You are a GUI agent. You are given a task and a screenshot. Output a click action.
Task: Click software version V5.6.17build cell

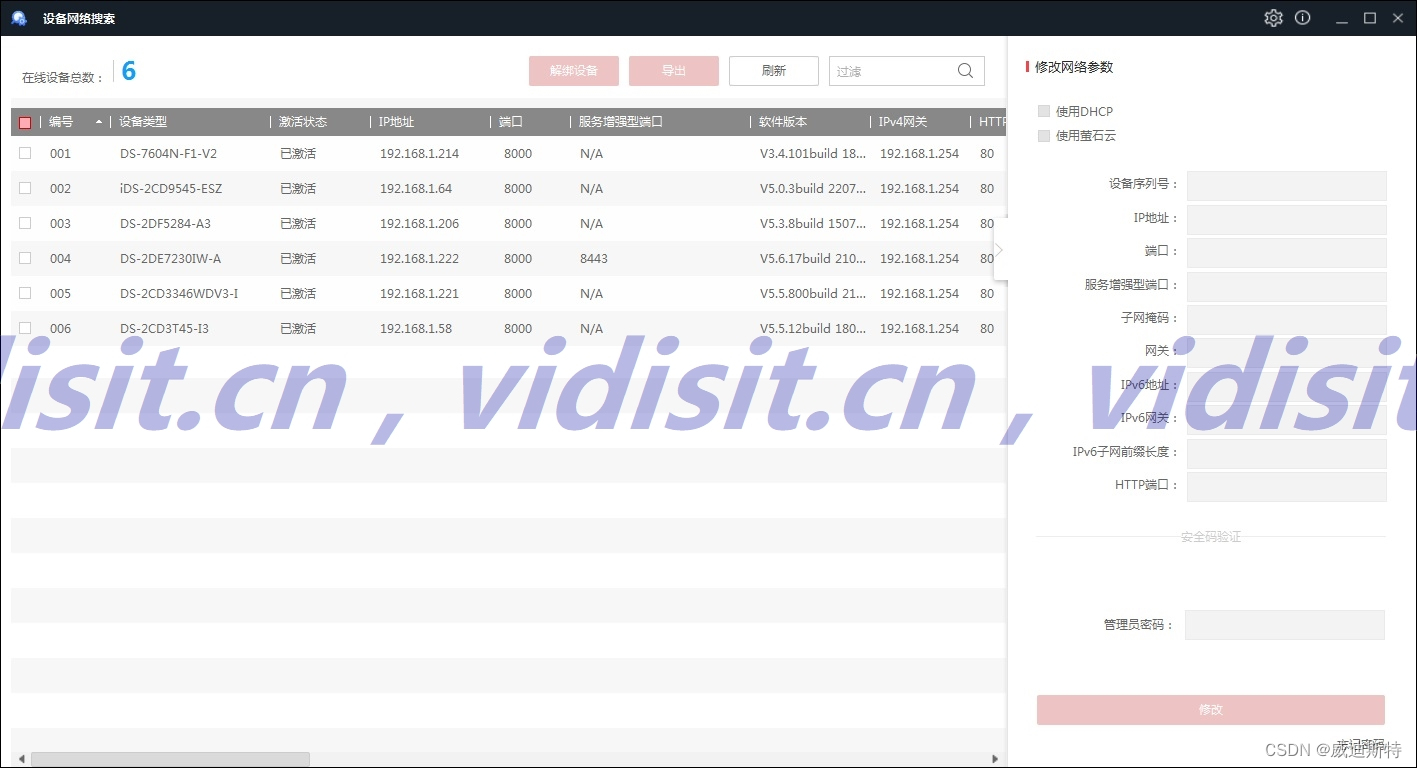coord(813,259)
